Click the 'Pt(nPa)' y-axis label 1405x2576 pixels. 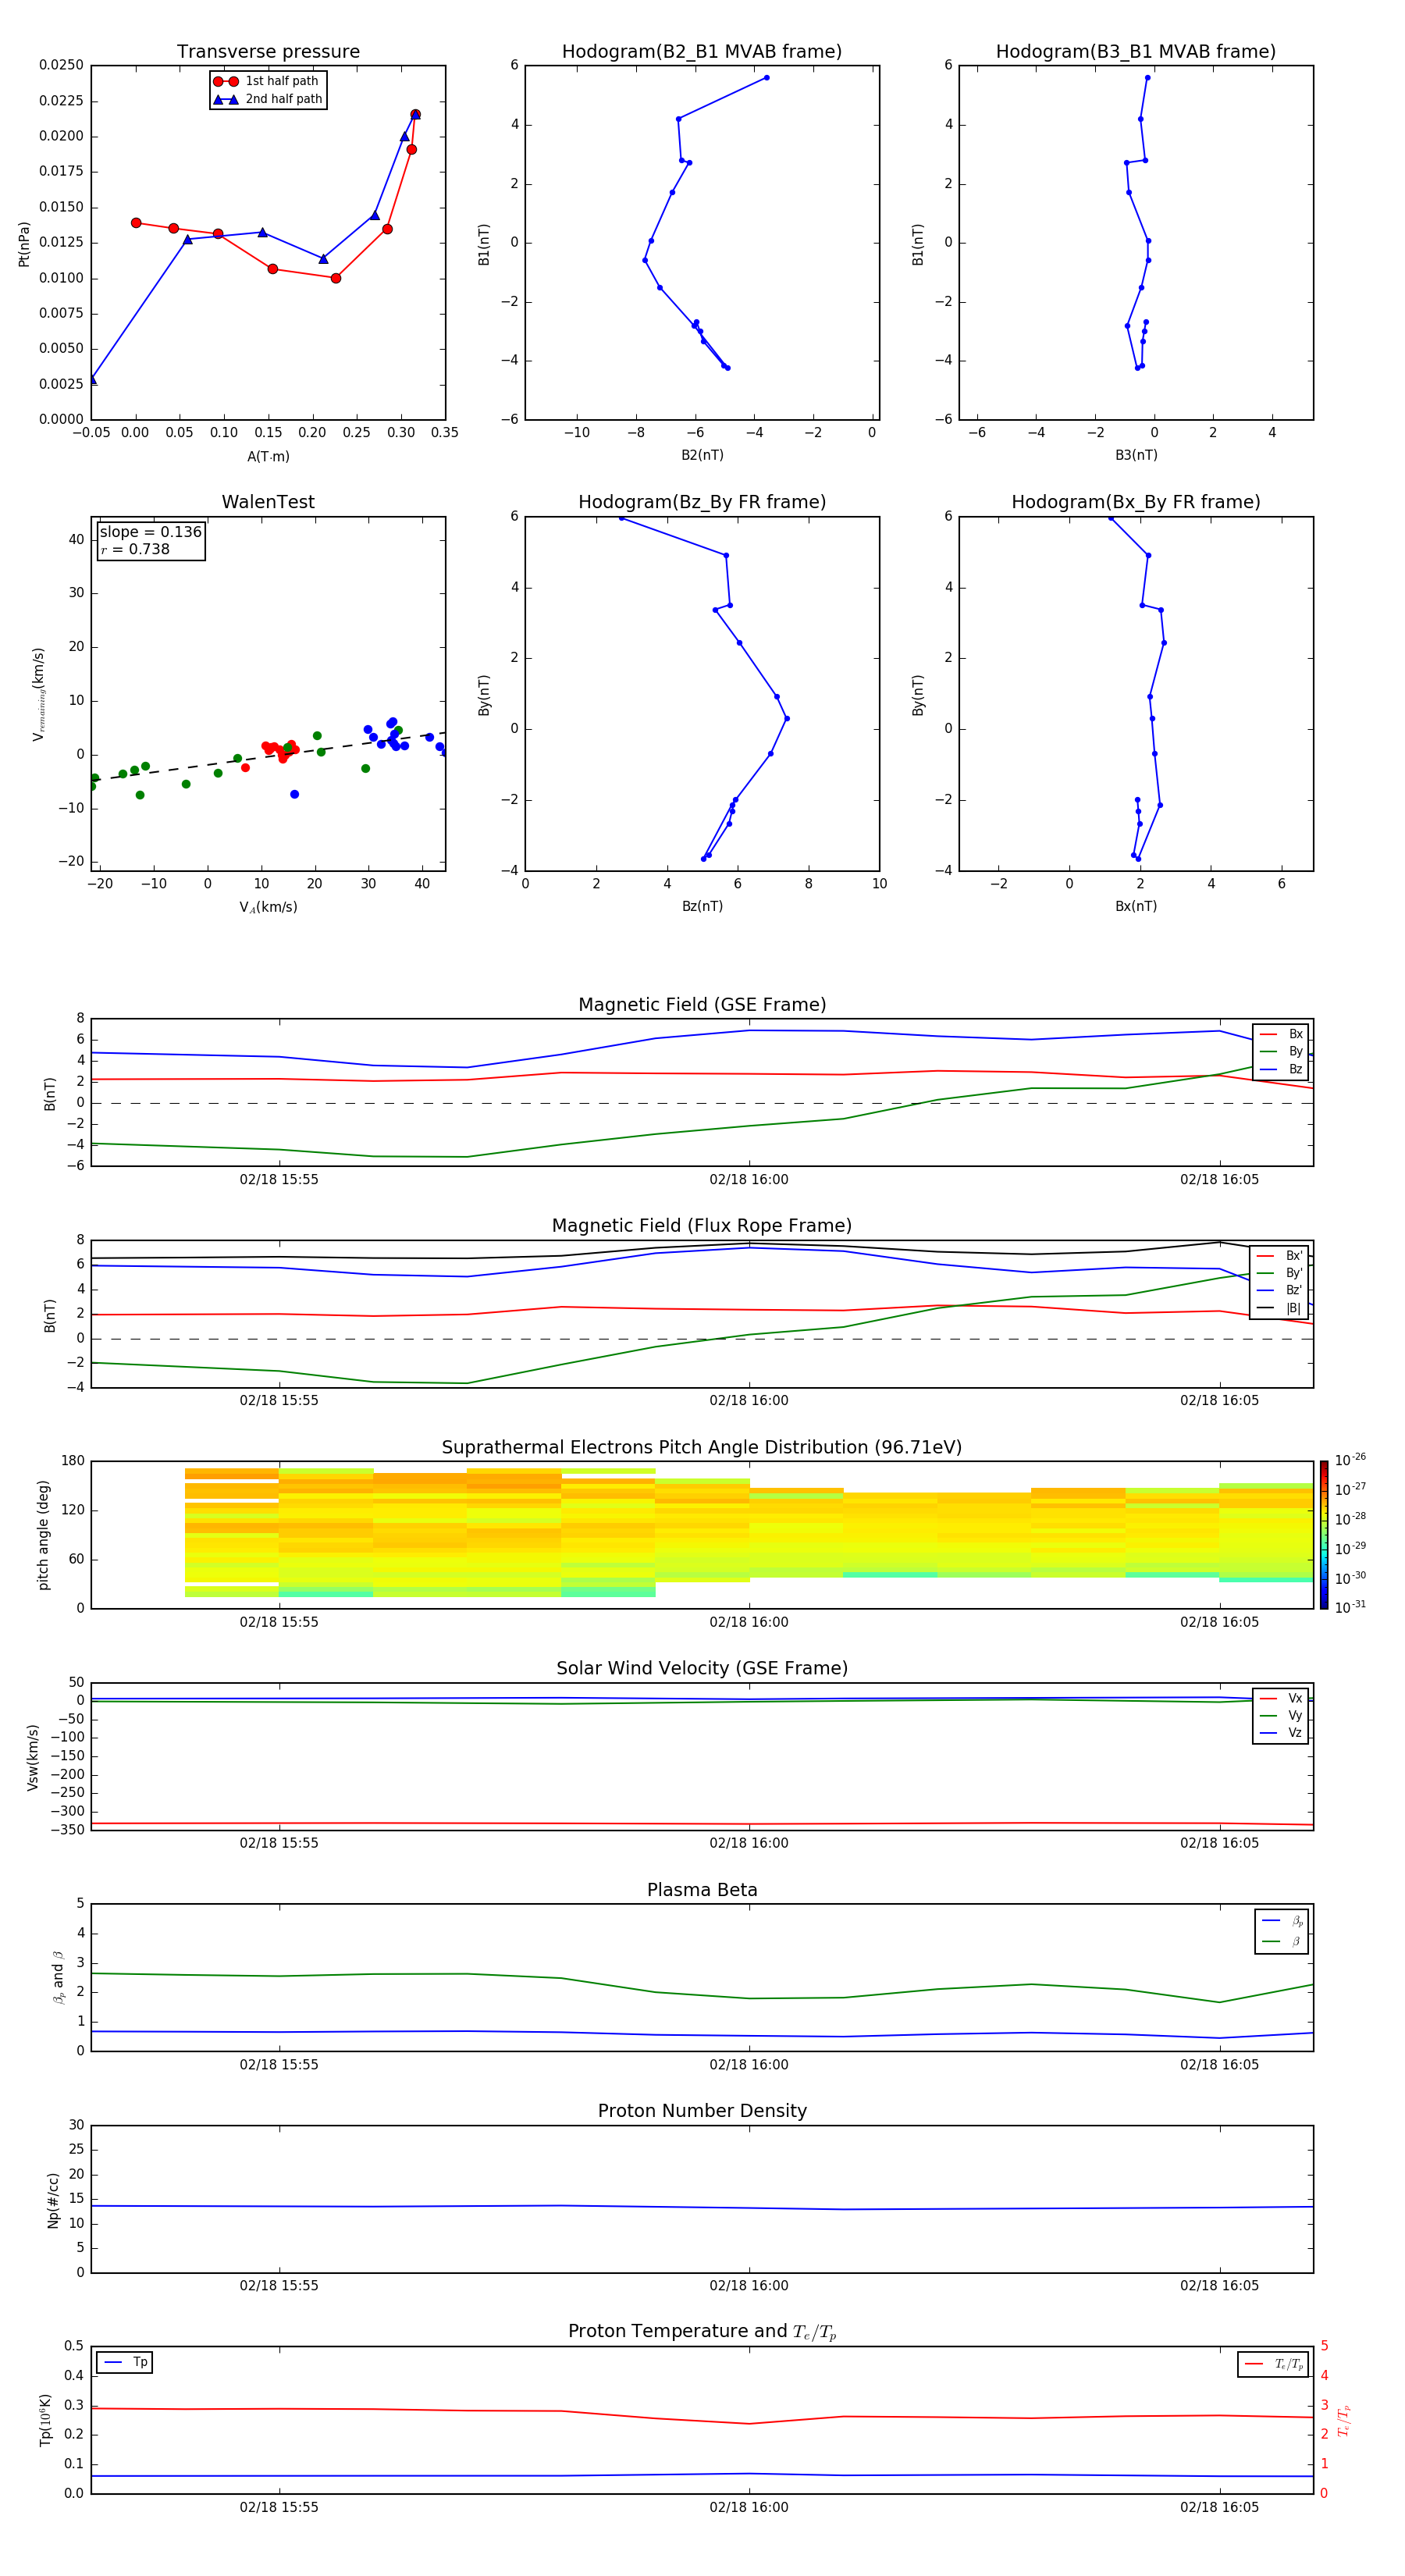(x=24, y=243)
